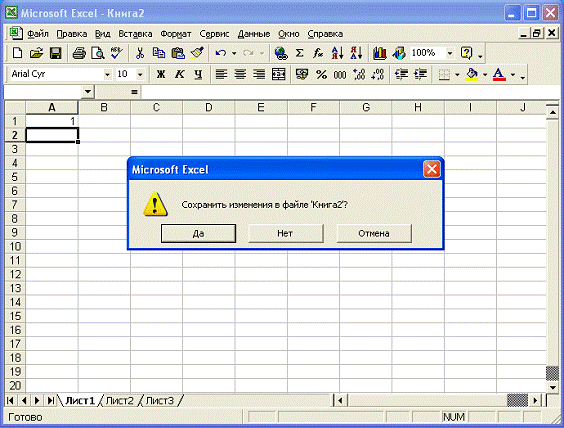Toggle align right
Image resolution: width=564 pixels, height=428 pixels.
point(259,74)
